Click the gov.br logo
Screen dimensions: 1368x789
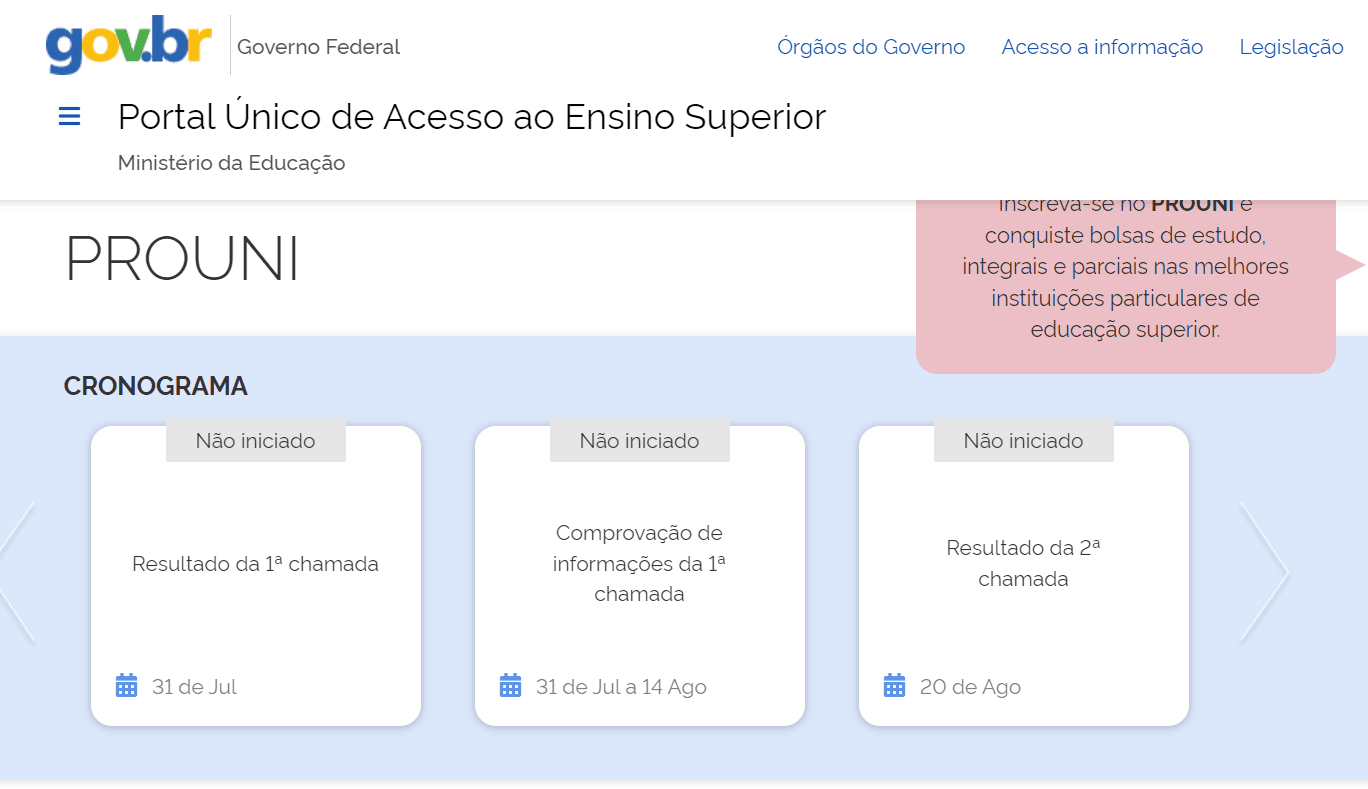129,44
